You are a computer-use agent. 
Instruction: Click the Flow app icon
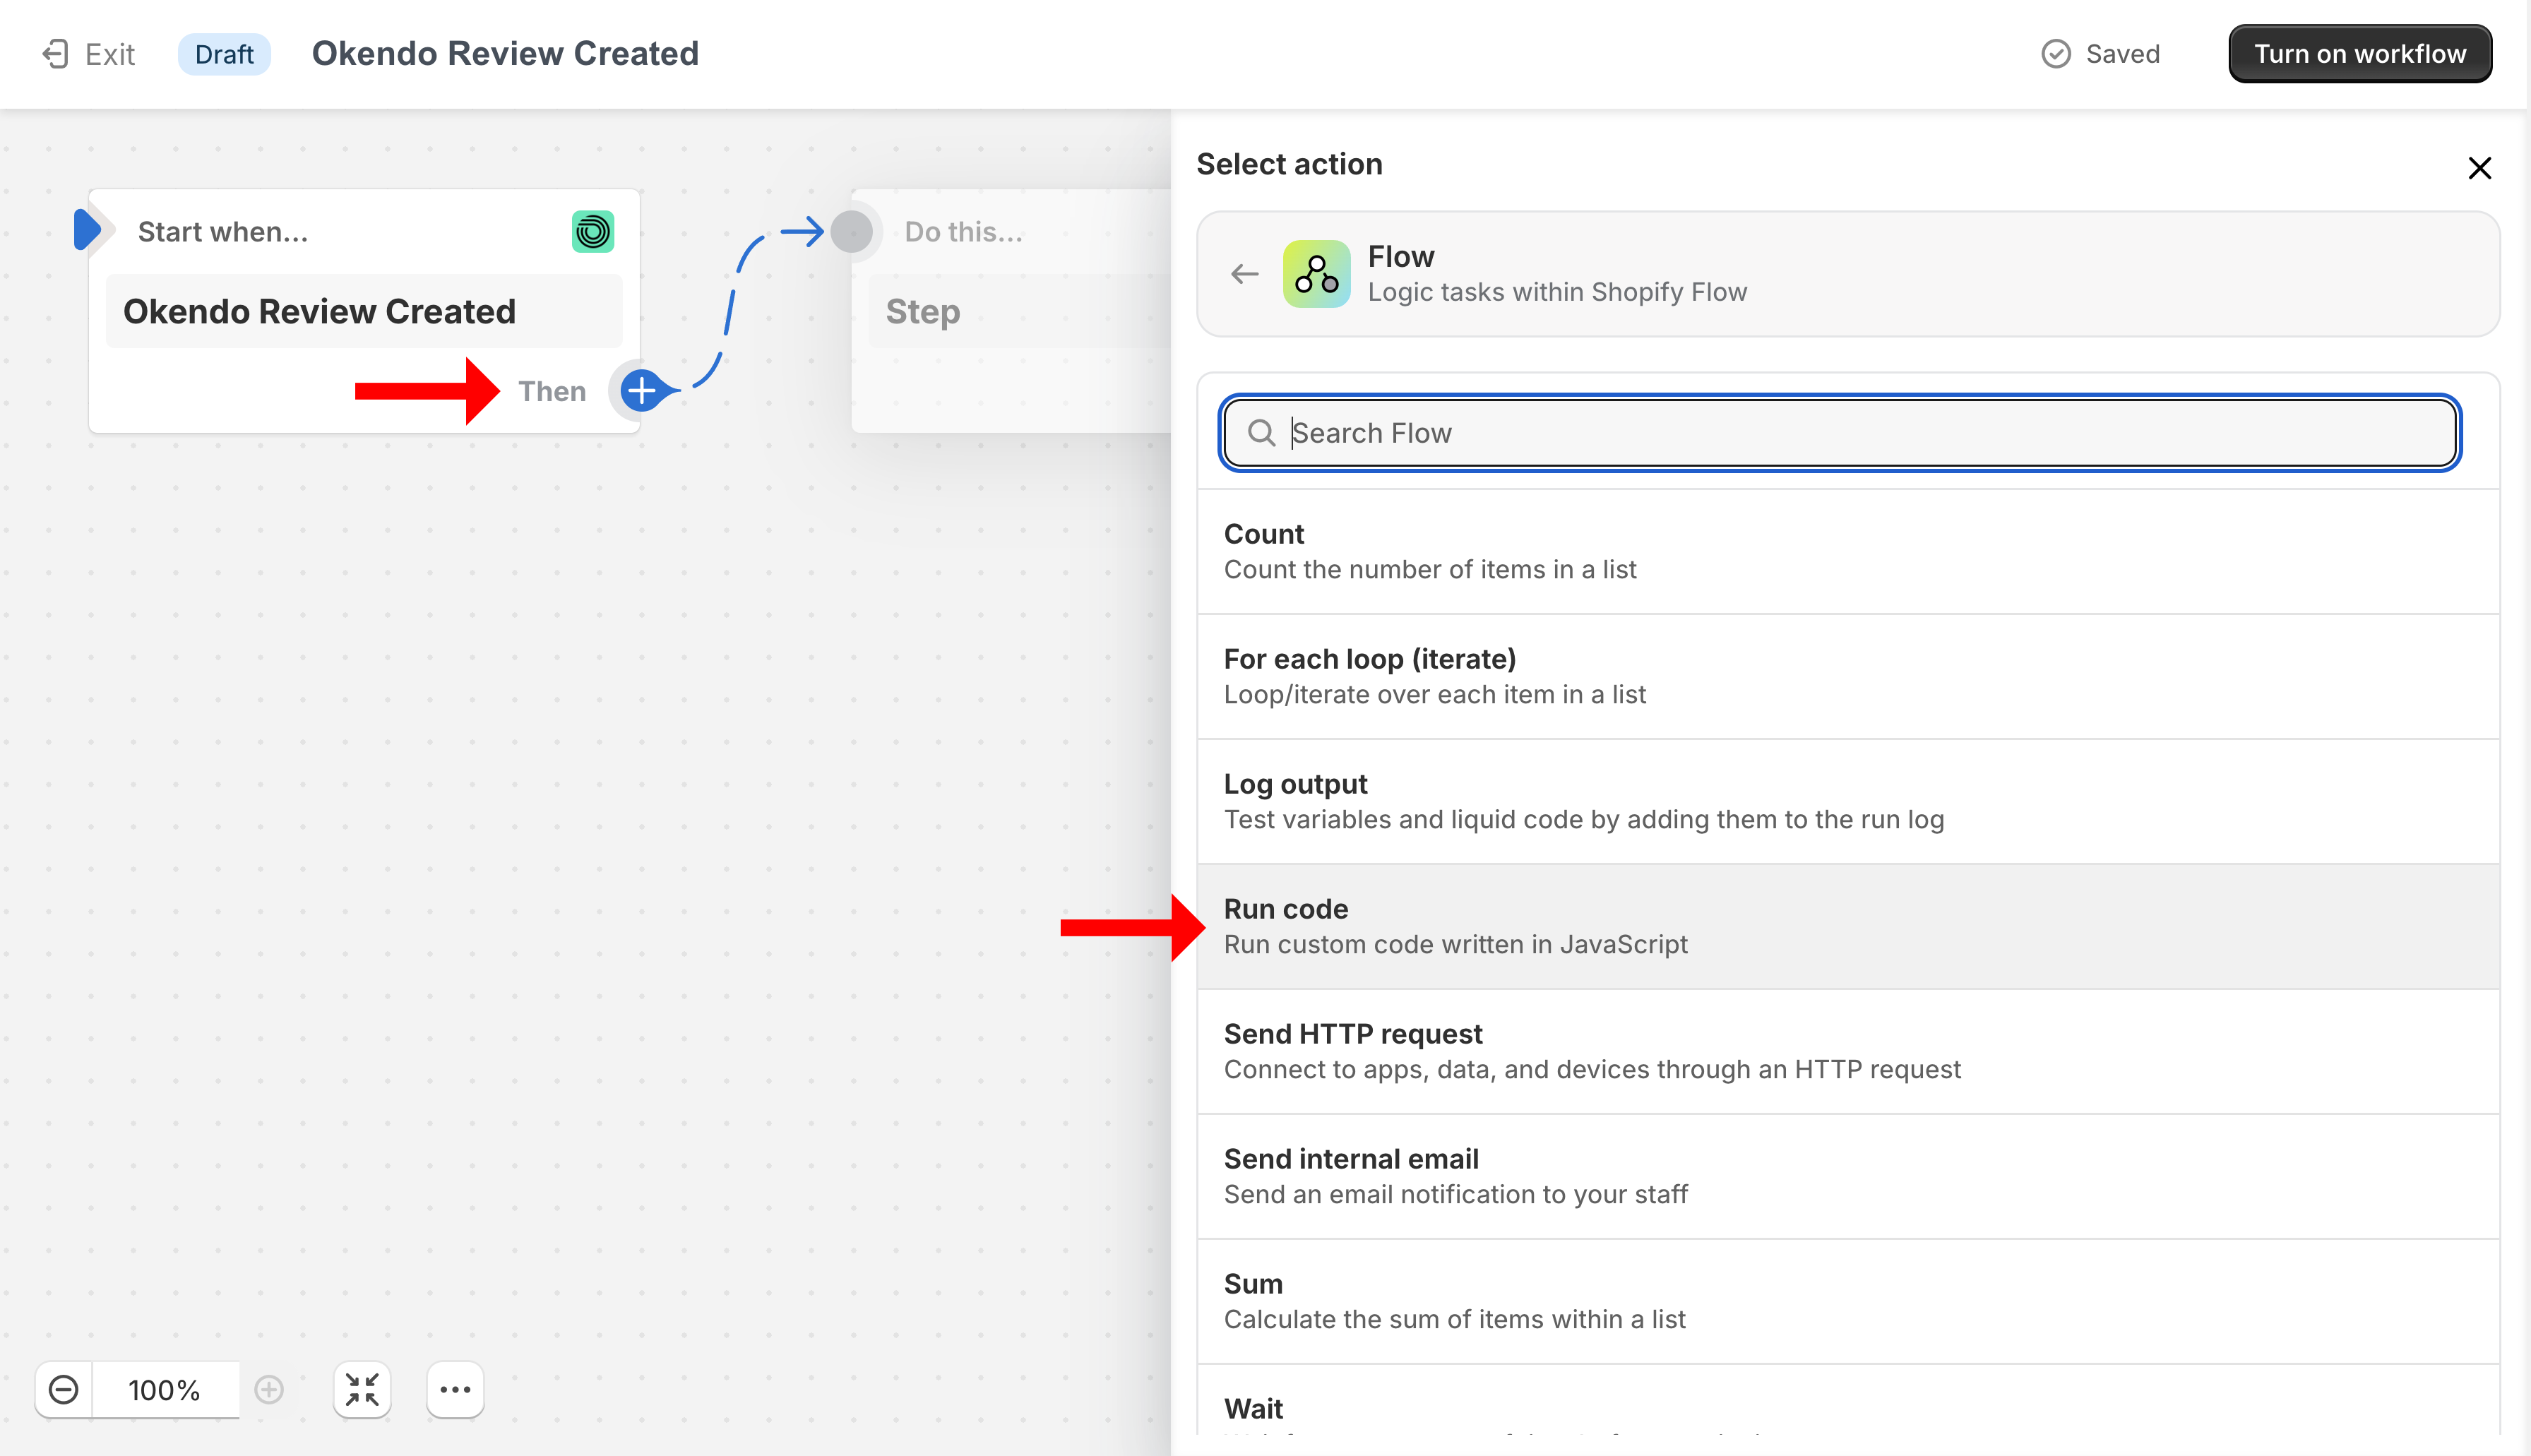1316,274
